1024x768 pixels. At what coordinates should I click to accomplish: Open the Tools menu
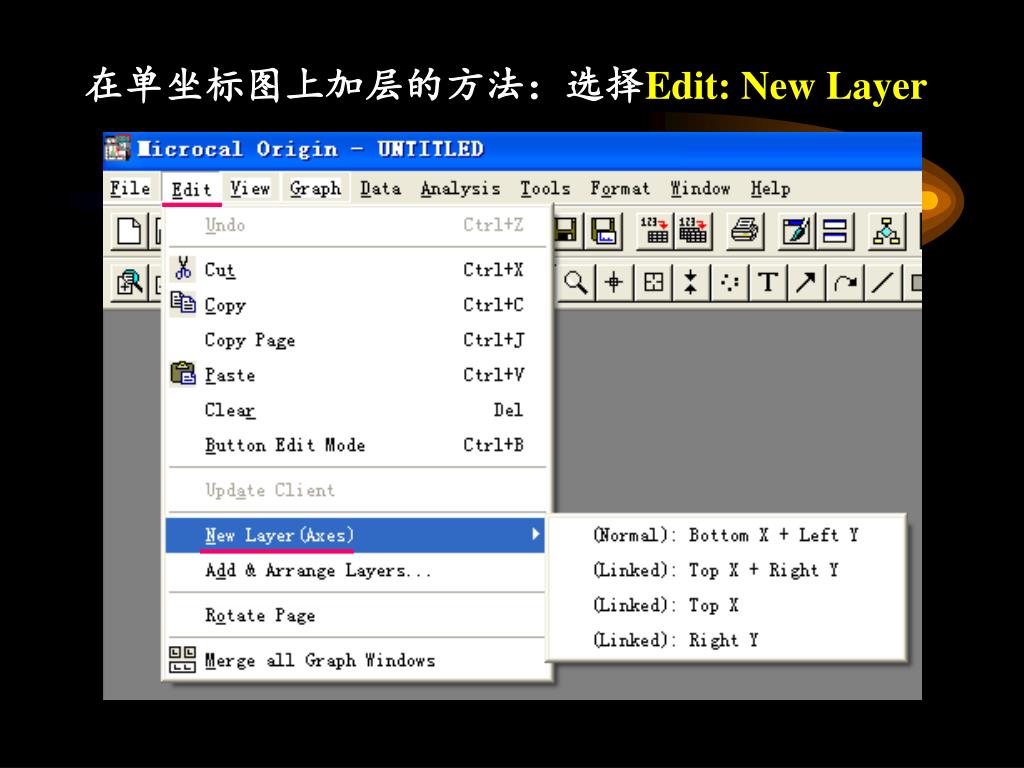[x=545, y=189]
